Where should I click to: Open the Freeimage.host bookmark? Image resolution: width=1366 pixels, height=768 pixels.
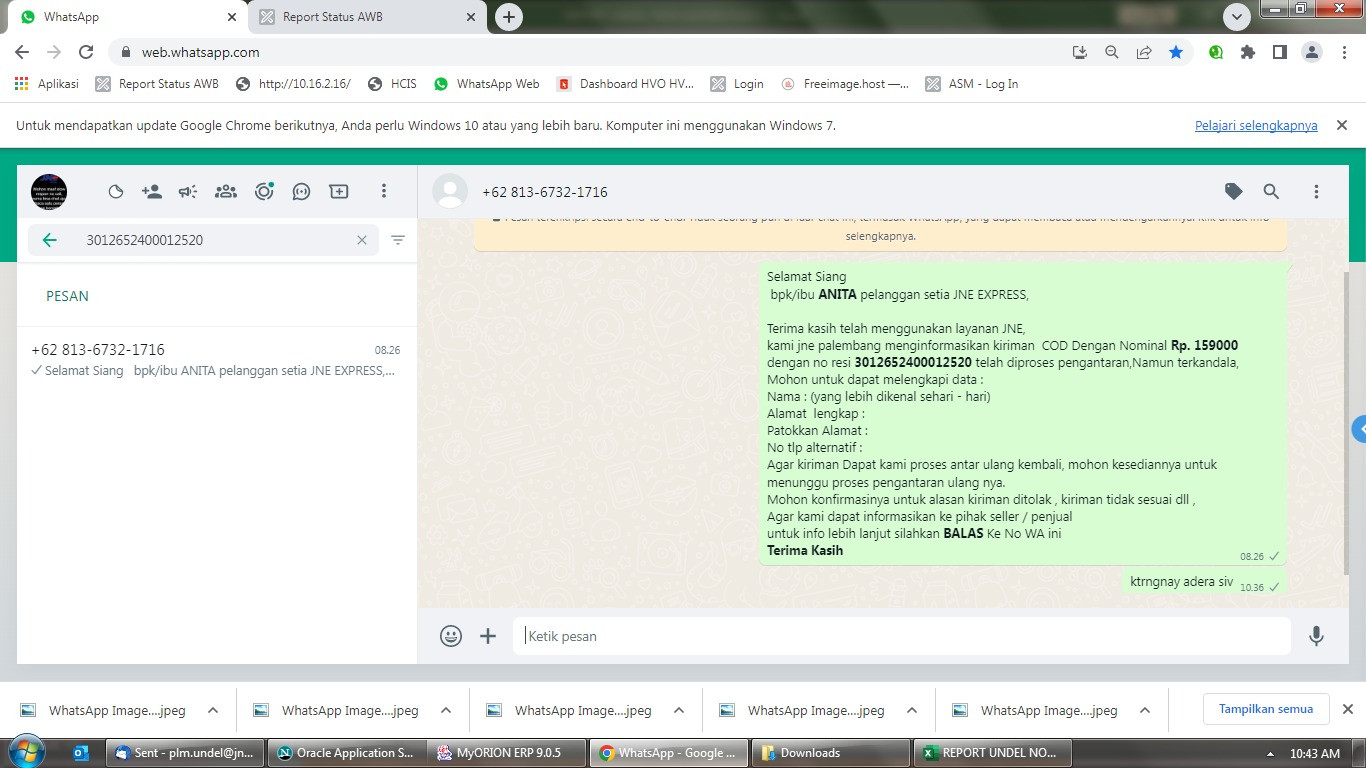[845, 84]
